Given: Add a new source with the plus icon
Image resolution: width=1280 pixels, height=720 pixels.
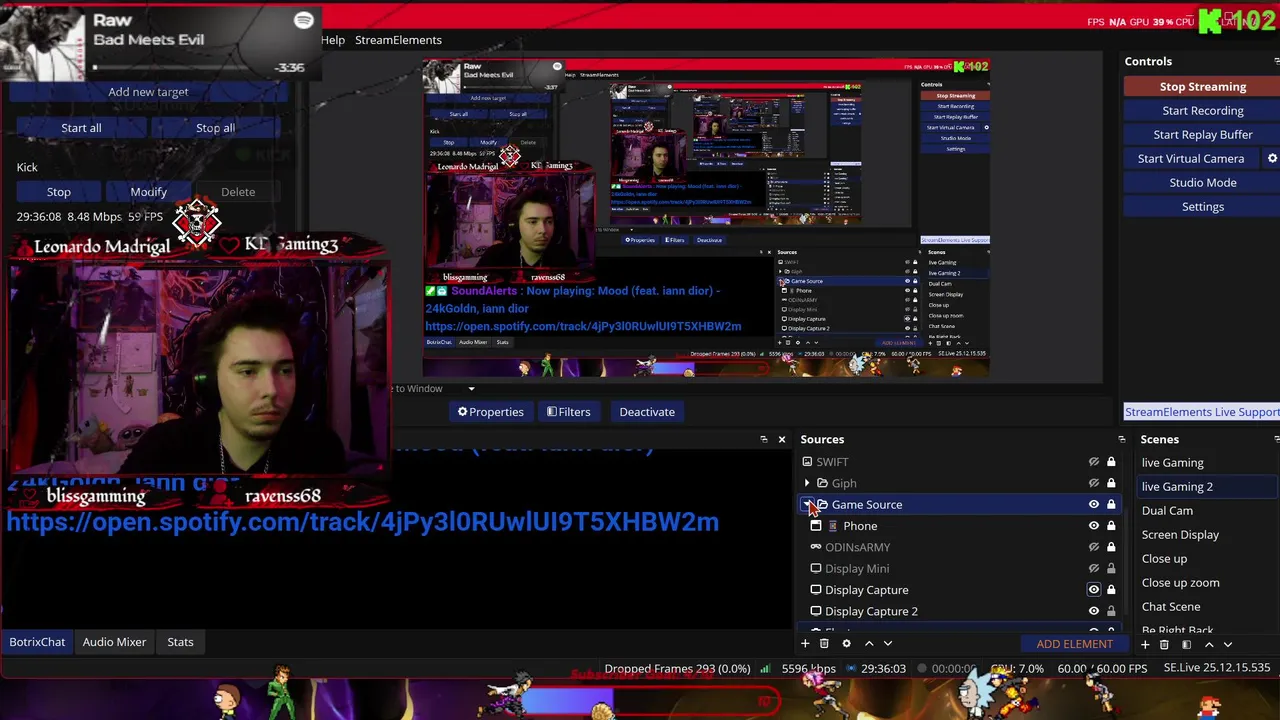Looking at the screenshot, I should (805, 644).
